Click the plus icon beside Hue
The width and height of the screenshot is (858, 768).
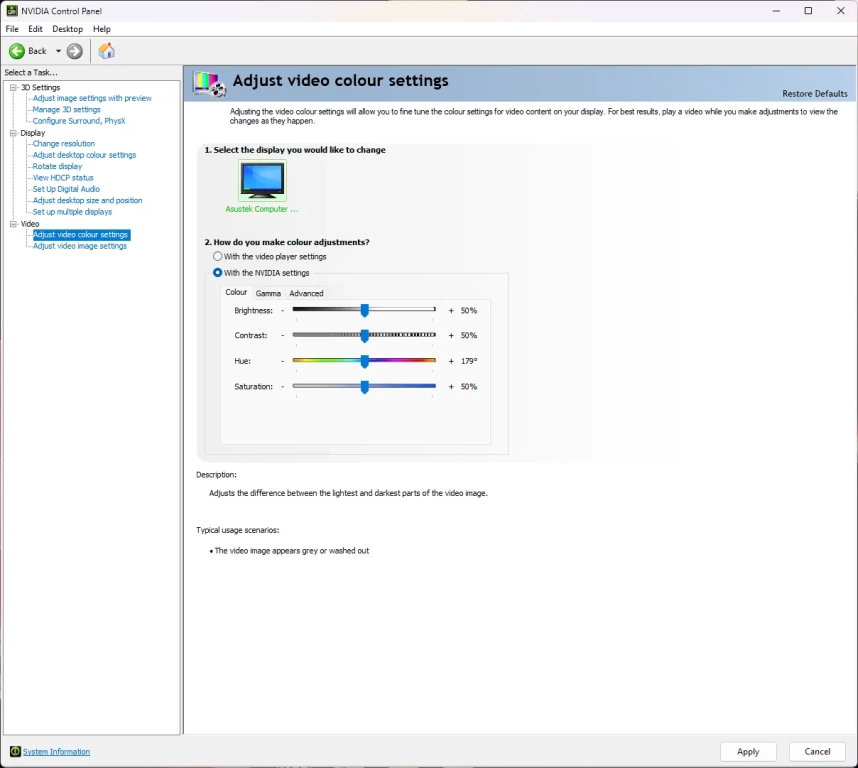click(451, 361)
